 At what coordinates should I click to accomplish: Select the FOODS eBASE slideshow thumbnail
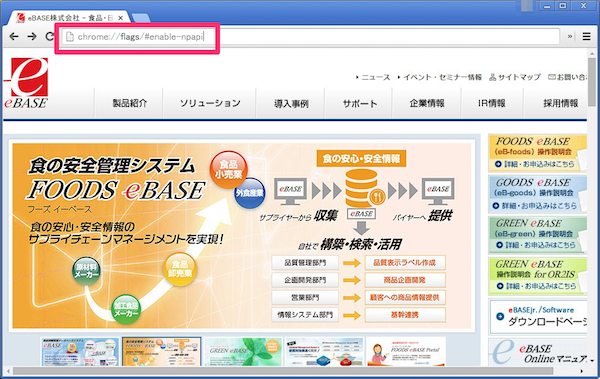[161, 351]
